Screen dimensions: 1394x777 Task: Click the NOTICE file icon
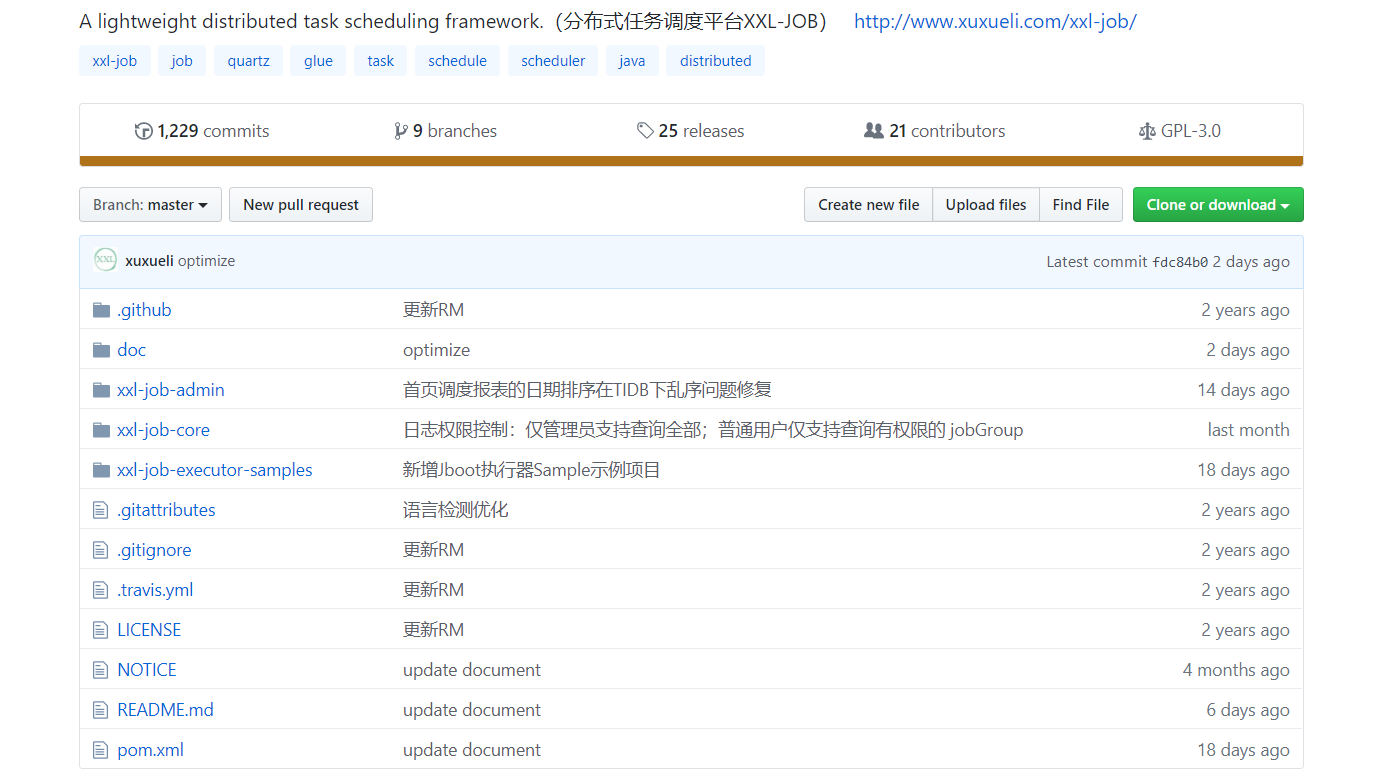click(x=100, y=670)
